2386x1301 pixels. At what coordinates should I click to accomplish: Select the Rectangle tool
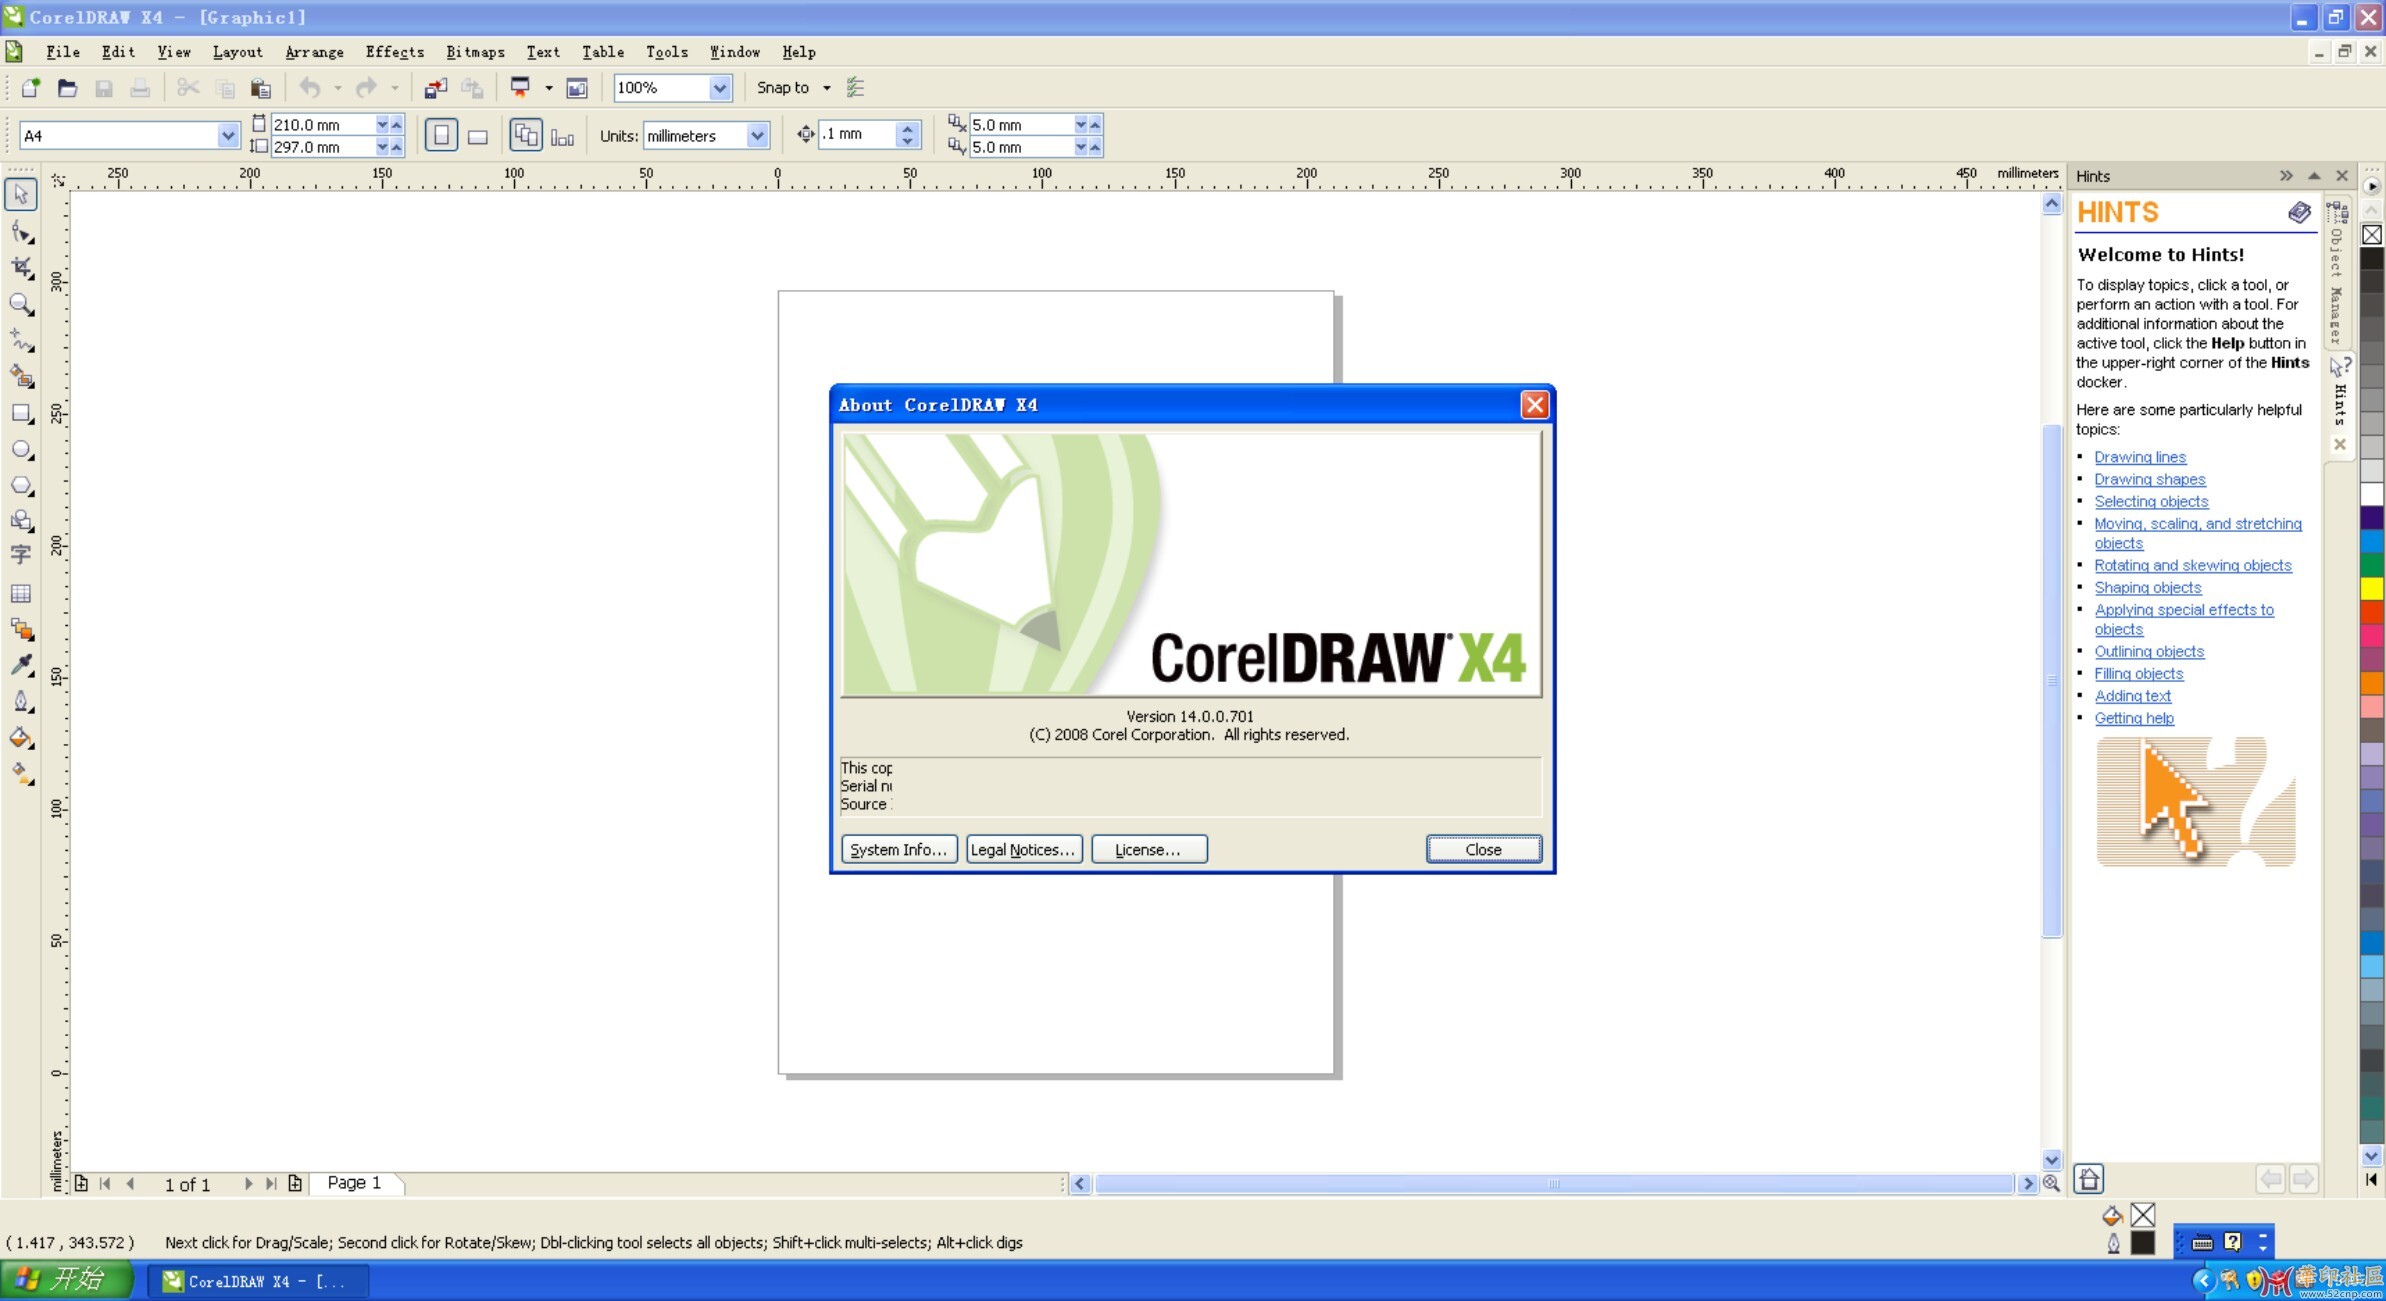click(21, 414)
